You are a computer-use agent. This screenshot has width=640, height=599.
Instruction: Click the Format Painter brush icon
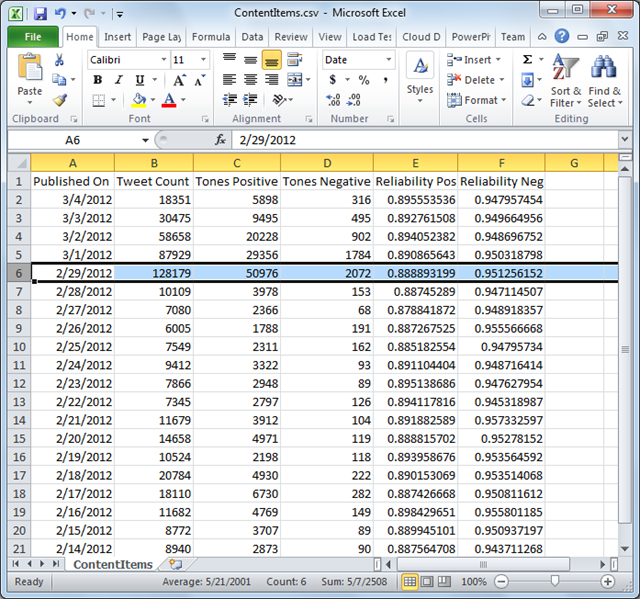click(60, 100)
